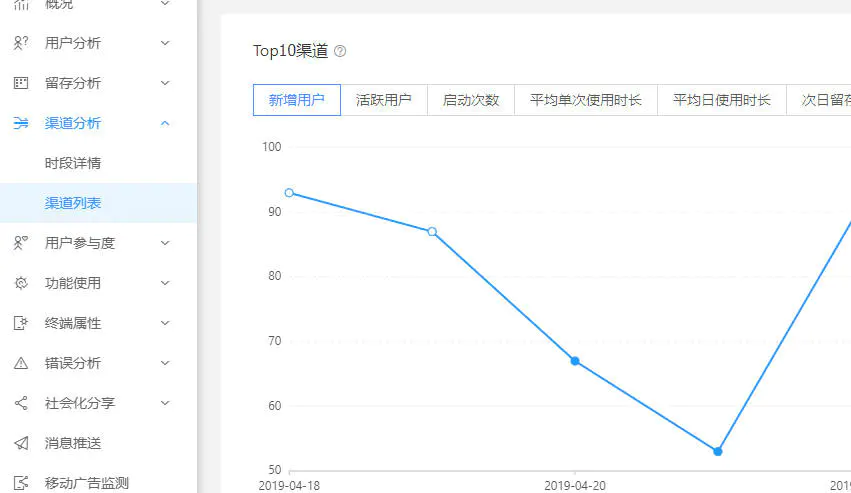Click the lowest chart data point near 53

(x=717, y=451)
